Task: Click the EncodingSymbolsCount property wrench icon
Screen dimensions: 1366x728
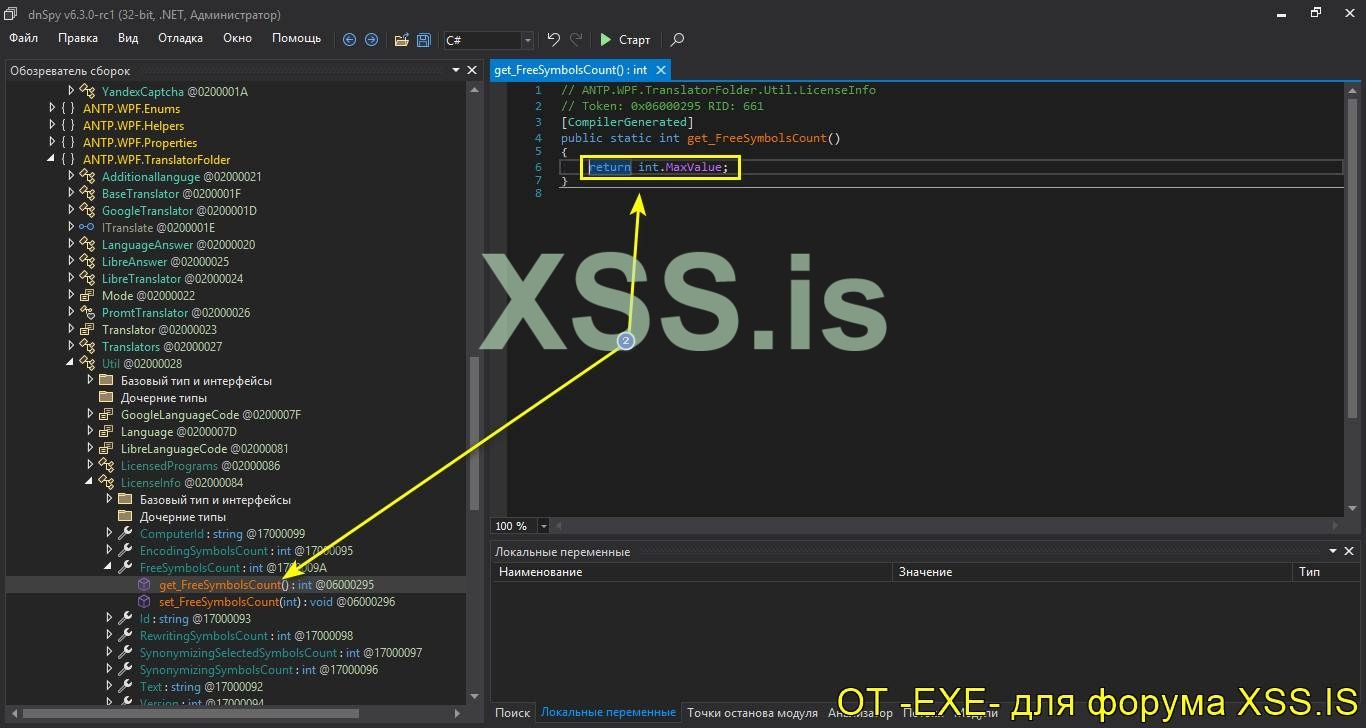Action: pyautogui.click(x=125, y=551)
